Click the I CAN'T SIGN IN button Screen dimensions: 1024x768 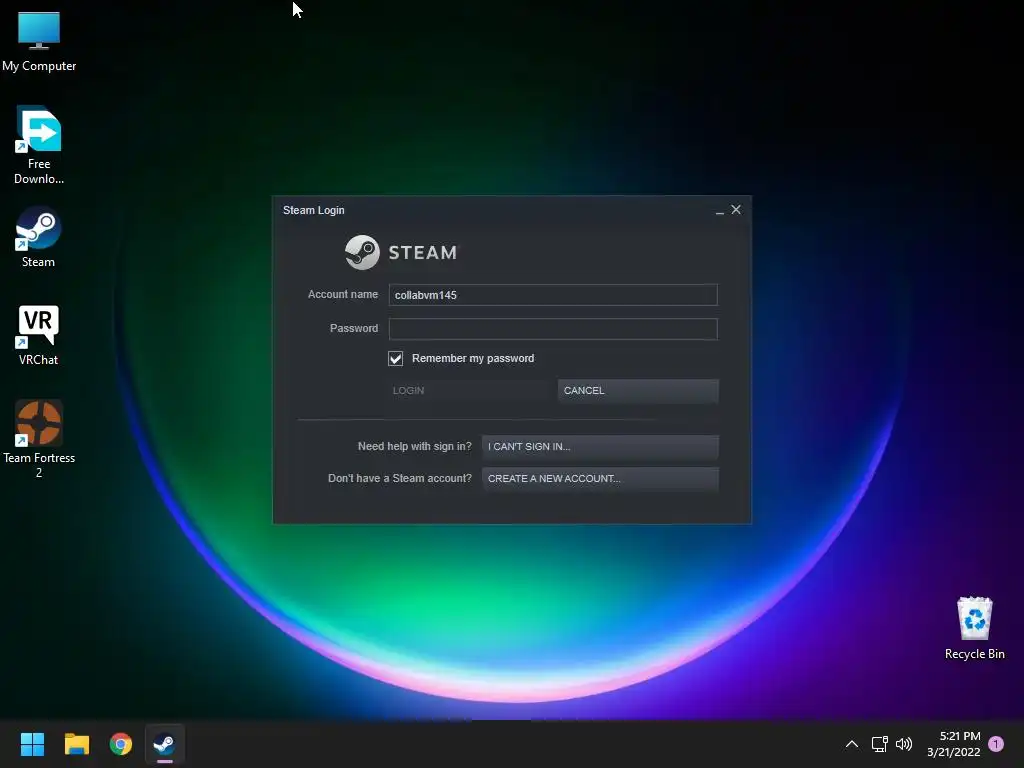(x=600, y=447)
